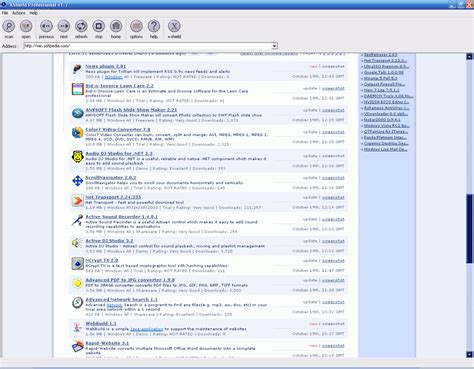Open Advanced PDF to JPG converter link
The width and height of the screenshot is (474, 369).
click(x=130, y=280)
